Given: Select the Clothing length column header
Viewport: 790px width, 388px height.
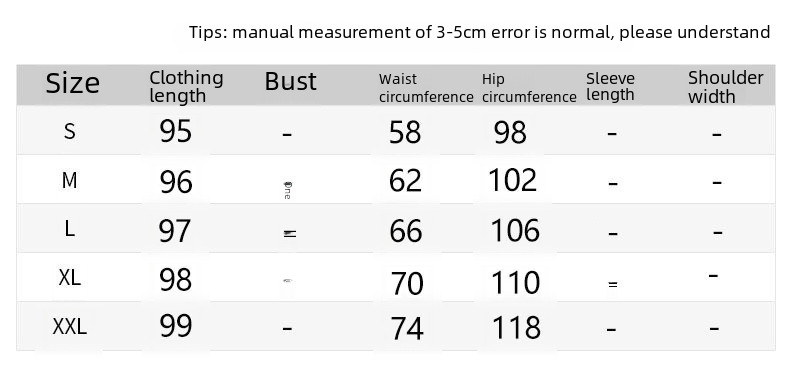Looking at the screenshot, I should pyautogui.click(x=186, y=87).
